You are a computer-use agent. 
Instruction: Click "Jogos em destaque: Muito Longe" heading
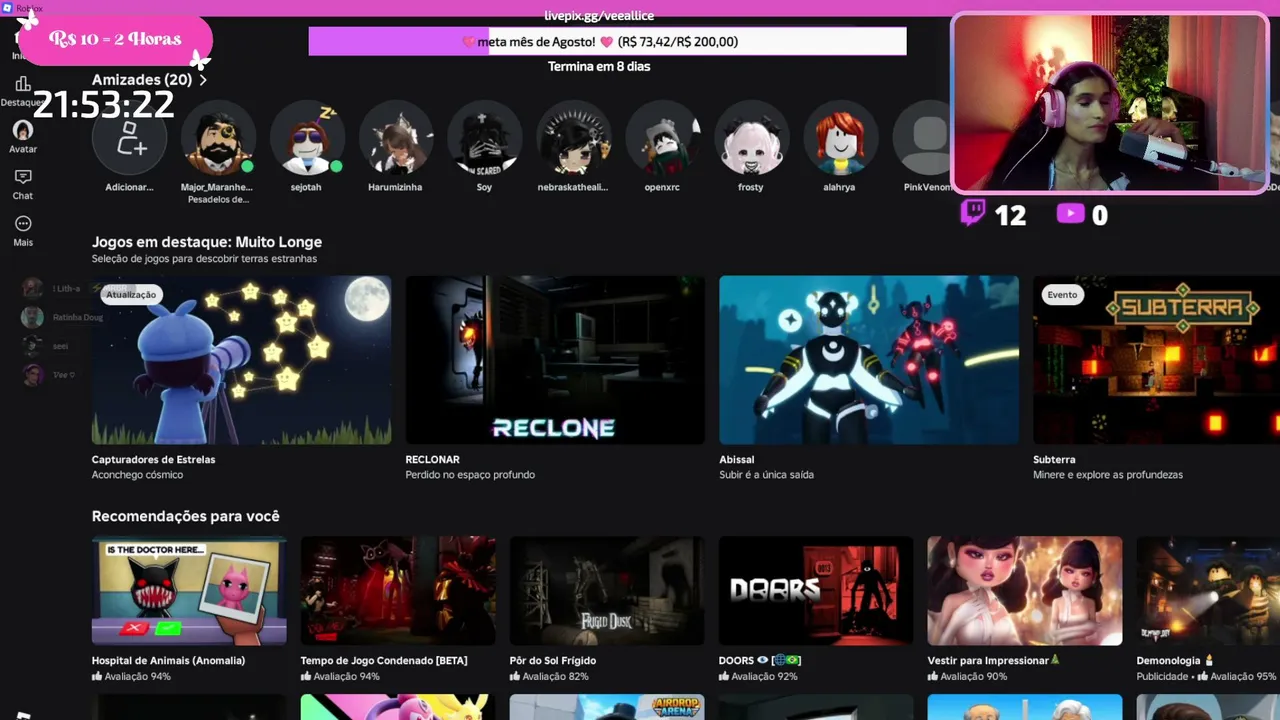click(207, 242)
